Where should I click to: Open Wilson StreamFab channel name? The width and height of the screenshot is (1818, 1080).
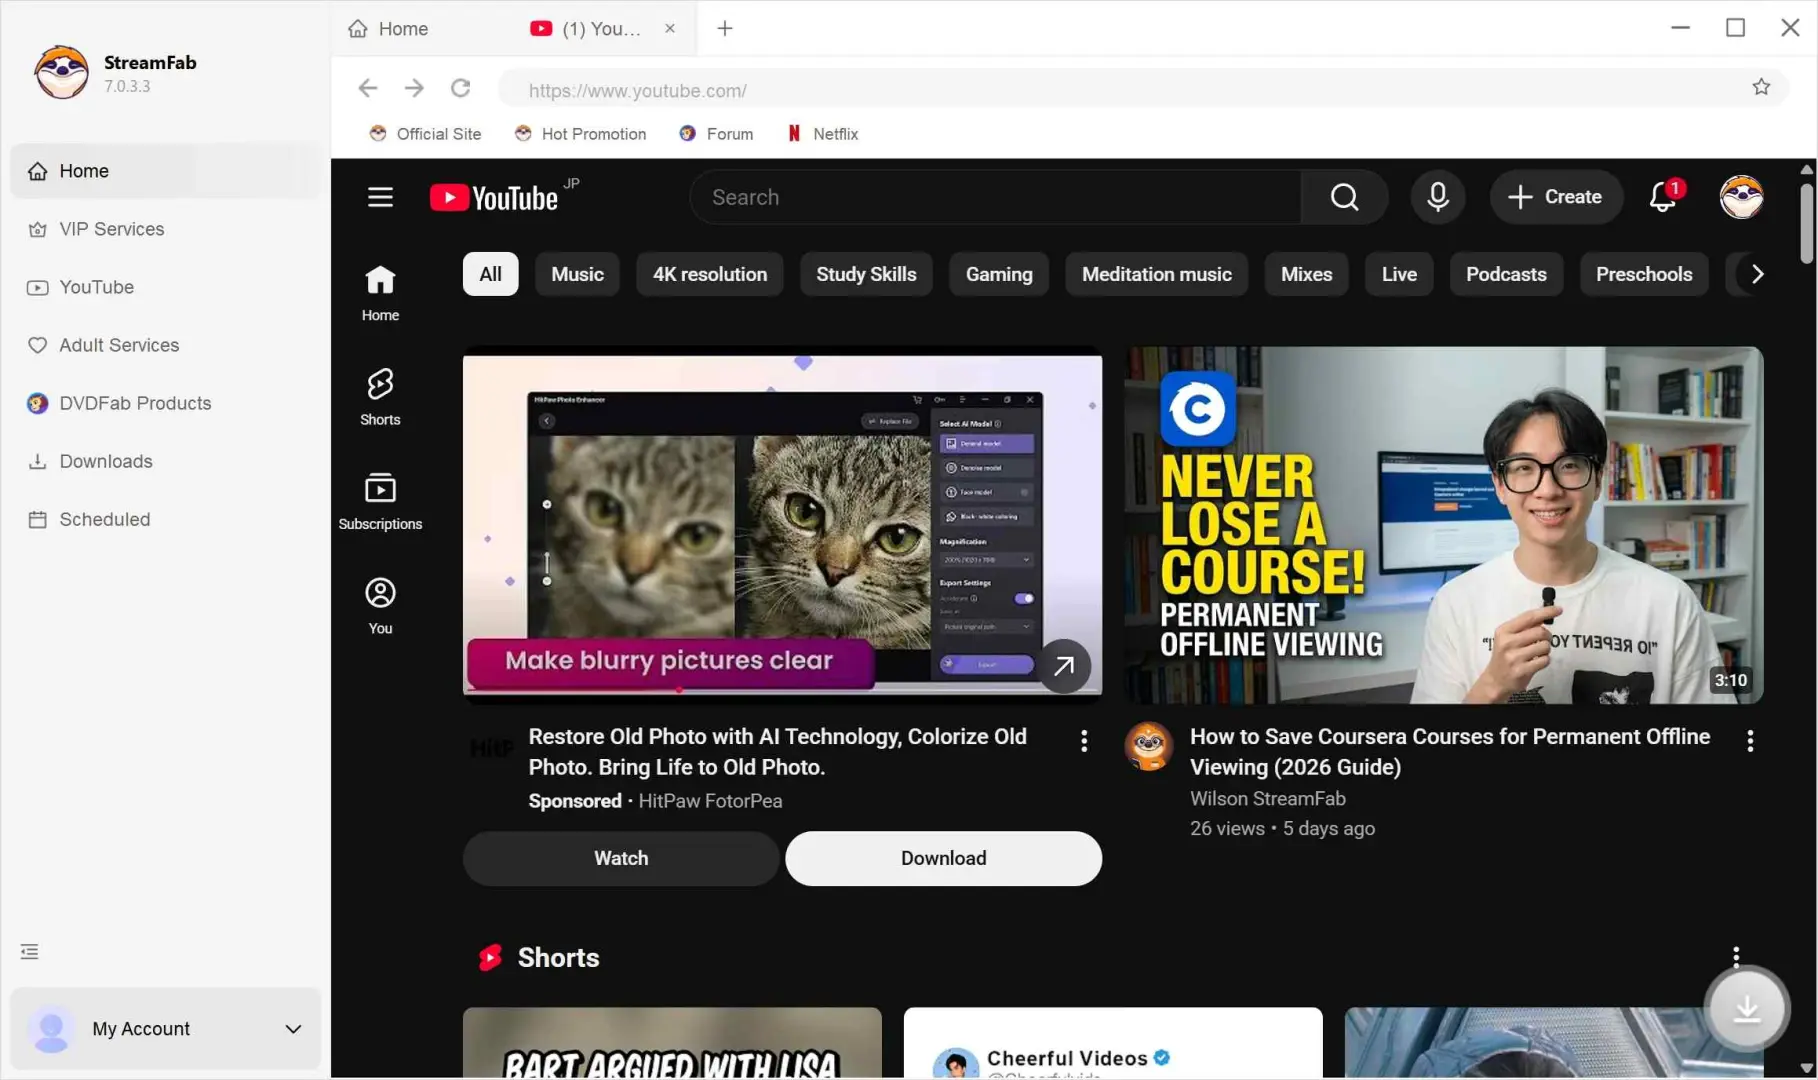1267,798
